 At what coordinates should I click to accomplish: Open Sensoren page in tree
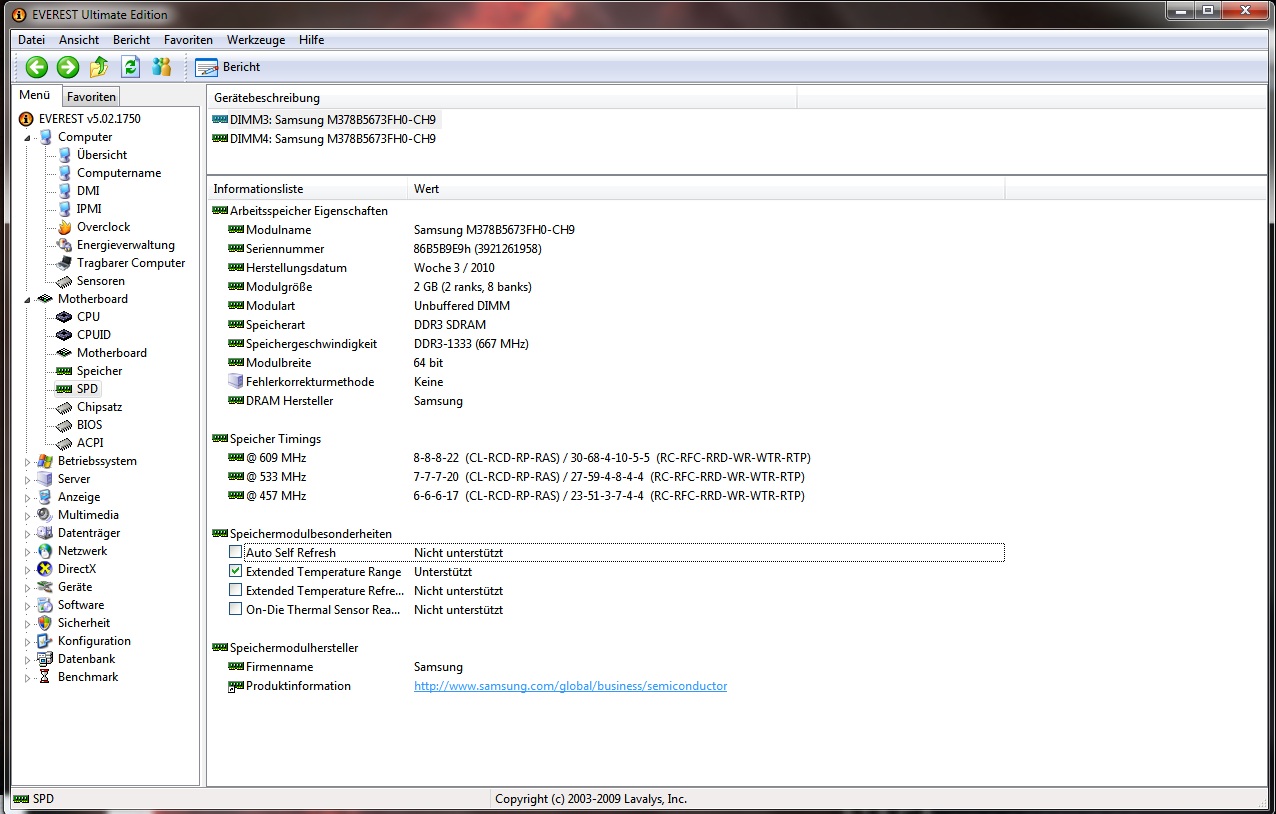pyautogui.click(x=101, y=281)
